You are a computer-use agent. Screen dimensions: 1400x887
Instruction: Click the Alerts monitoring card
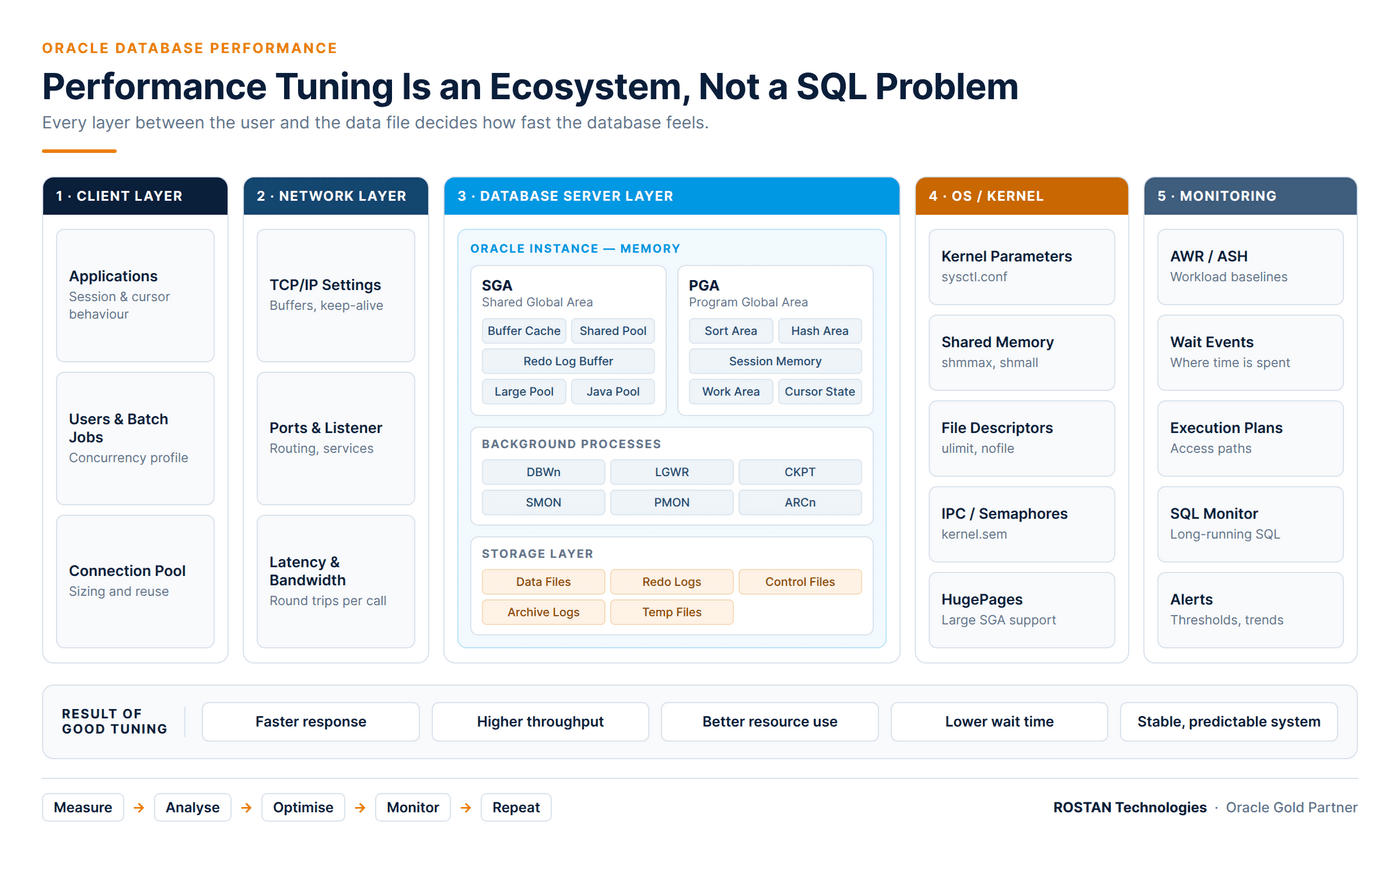[1250, 610]
